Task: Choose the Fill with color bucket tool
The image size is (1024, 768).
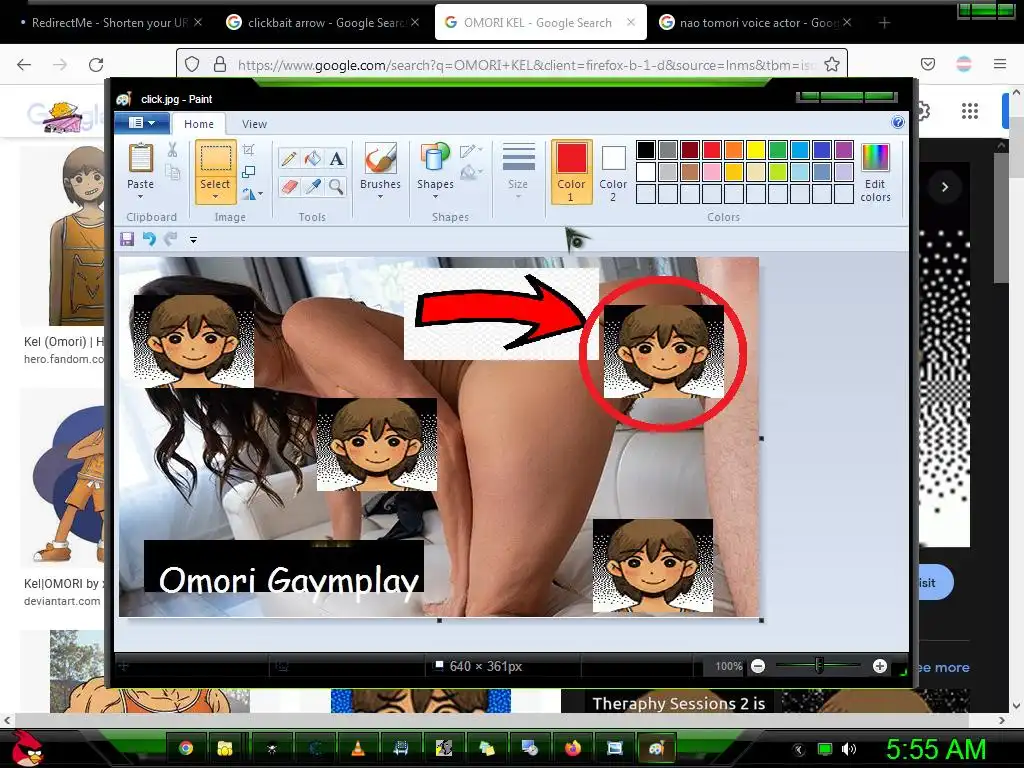Action: (313, 158)
